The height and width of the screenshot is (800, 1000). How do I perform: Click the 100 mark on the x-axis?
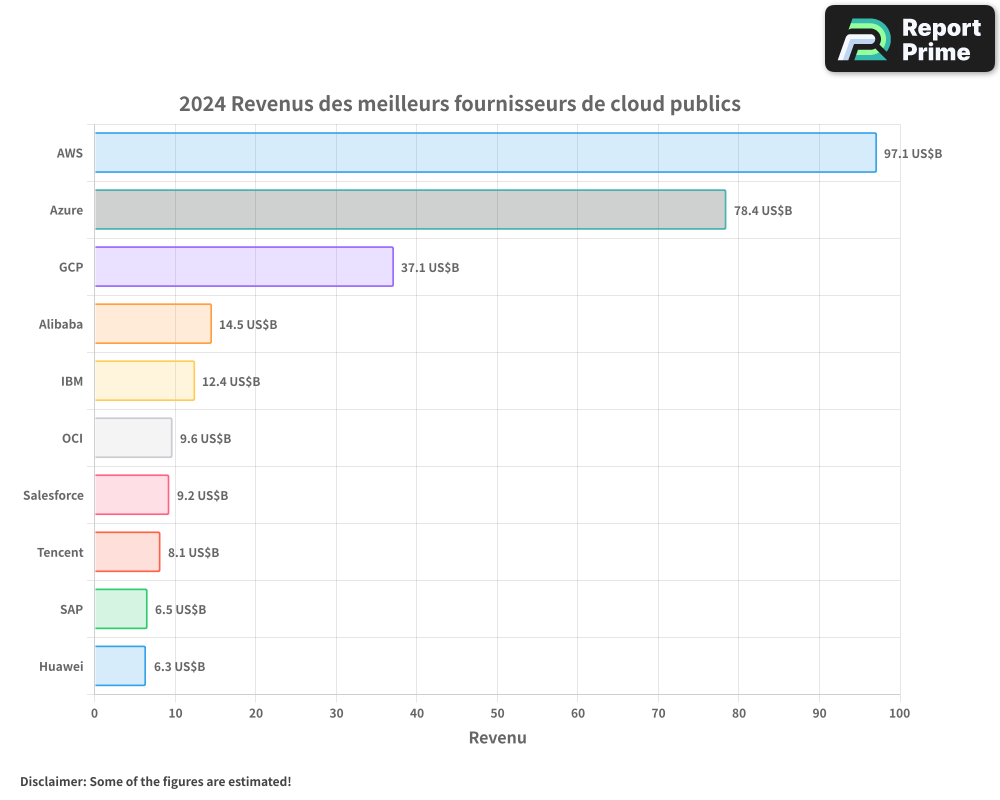coord(899,713)
